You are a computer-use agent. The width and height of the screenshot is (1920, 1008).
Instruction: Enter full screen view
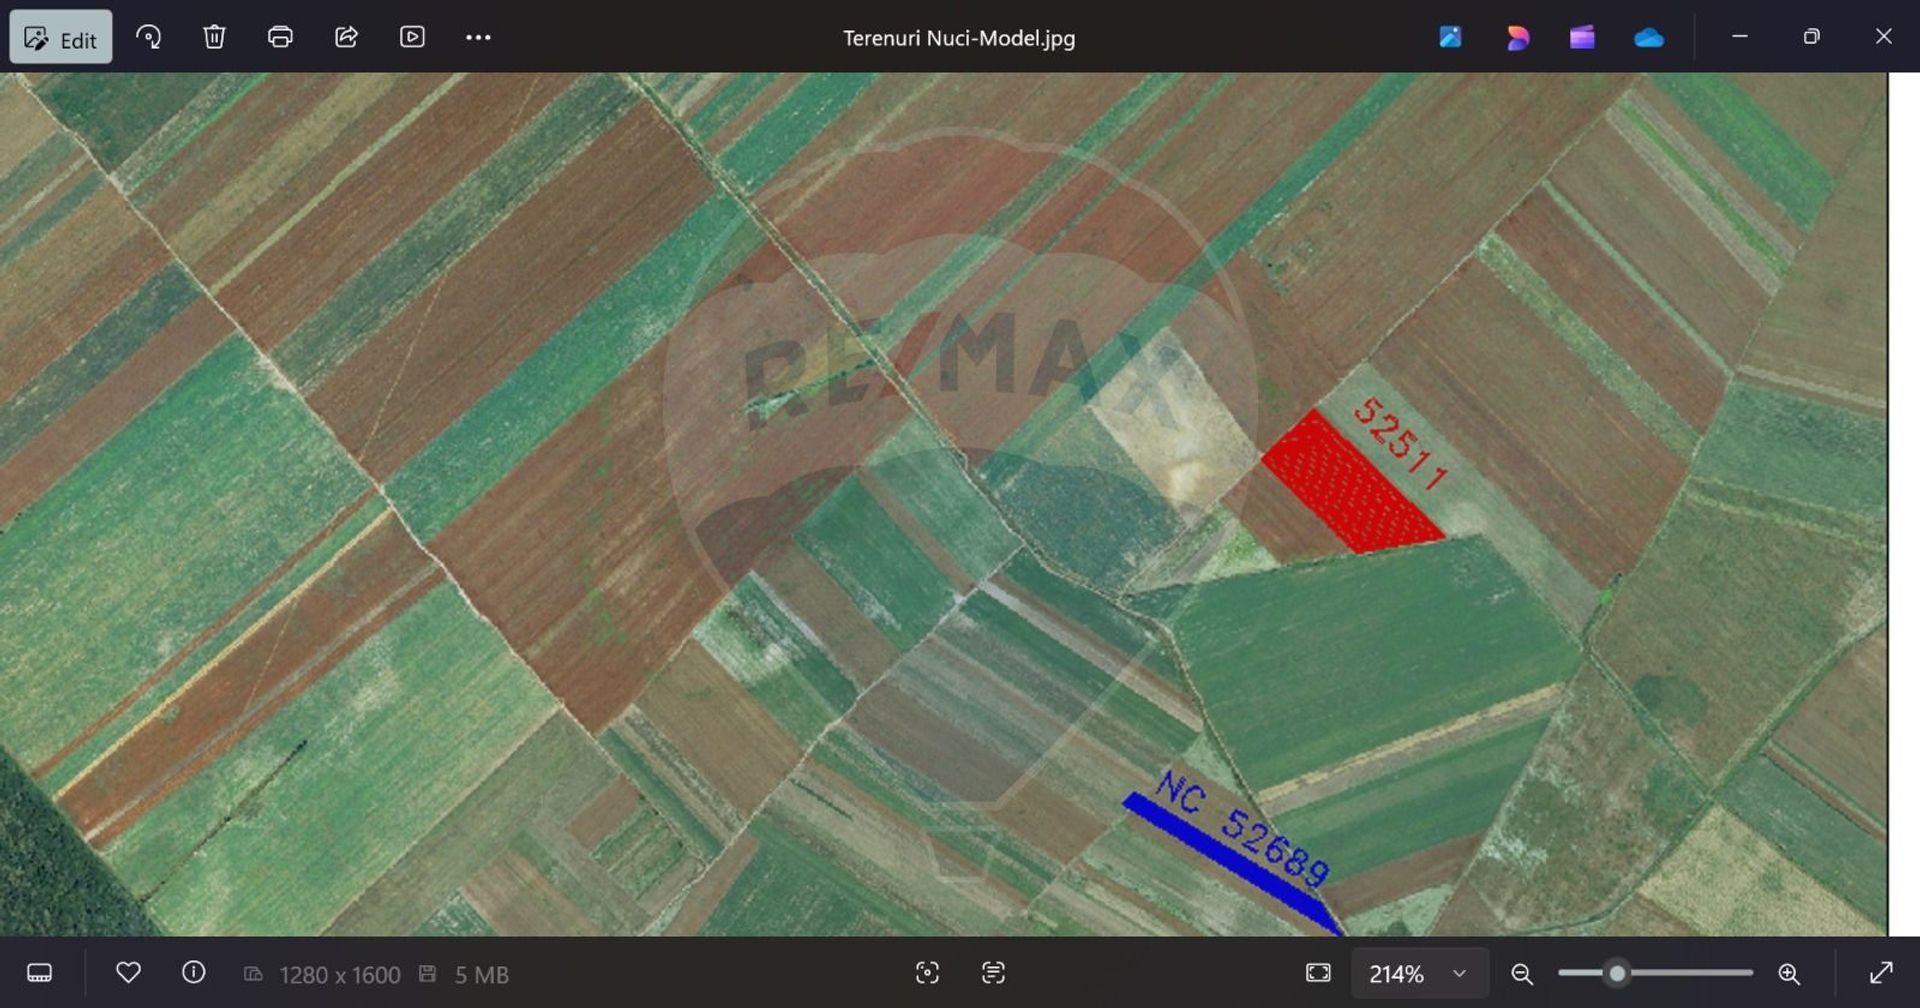click(1881, 972)
